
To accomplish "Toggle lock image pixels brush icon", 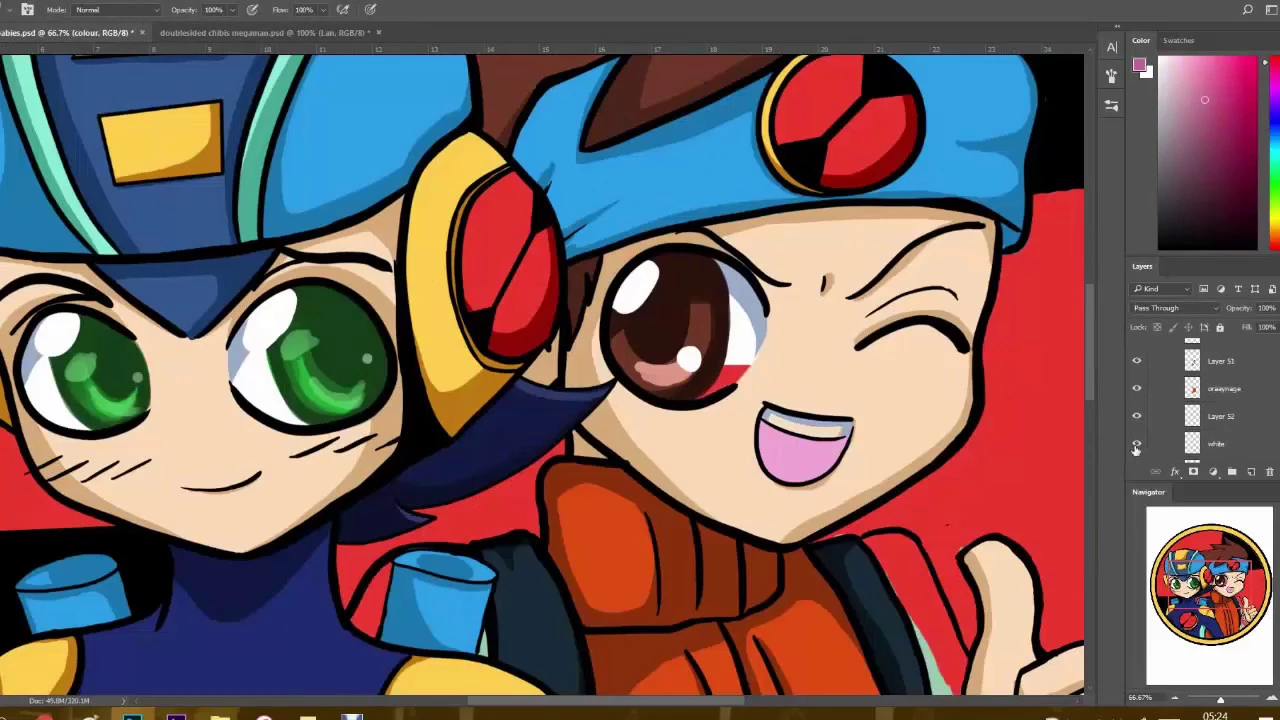I will pyautogui.click(x=1173, y=327).
